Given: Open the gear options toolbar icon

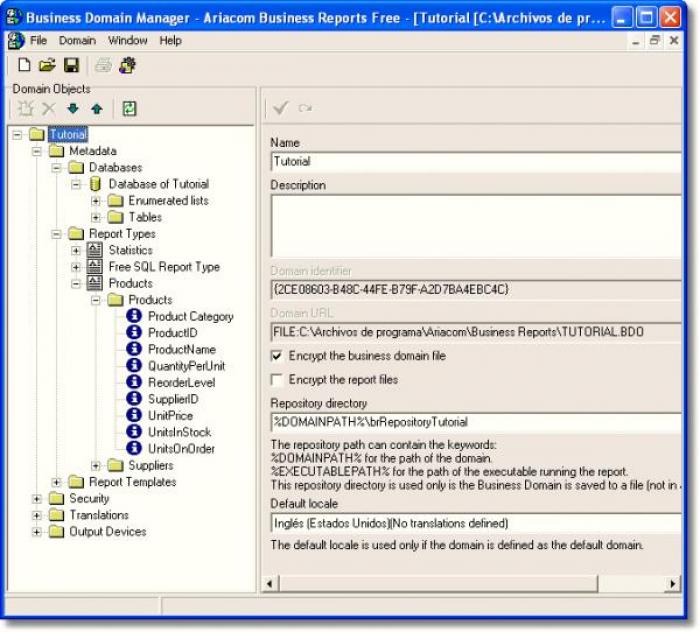Looking at the screenshot, I should coord(128,66).
